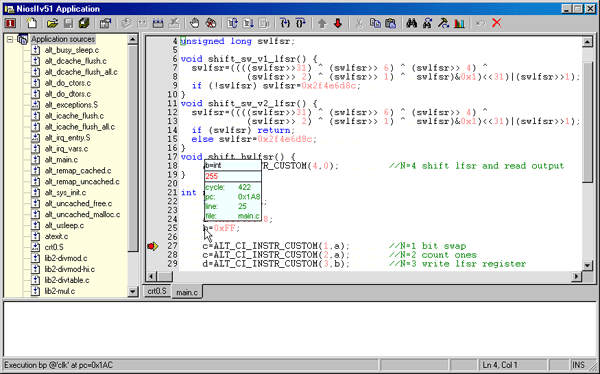
Task: Click the gray up arrow icon
Action: tap(322, 23)
